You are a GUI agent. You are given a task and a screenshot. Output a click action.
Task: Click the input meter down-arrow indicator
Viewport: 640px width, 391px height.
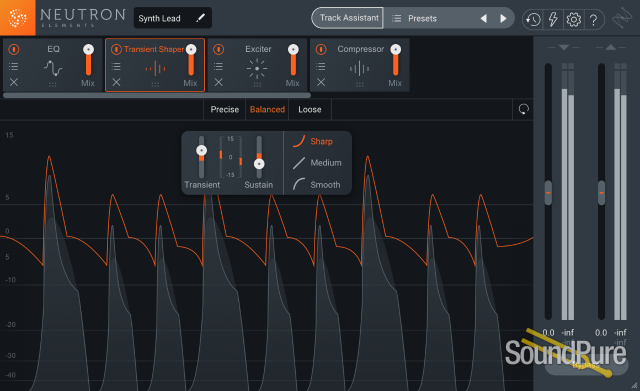point(564,47)
